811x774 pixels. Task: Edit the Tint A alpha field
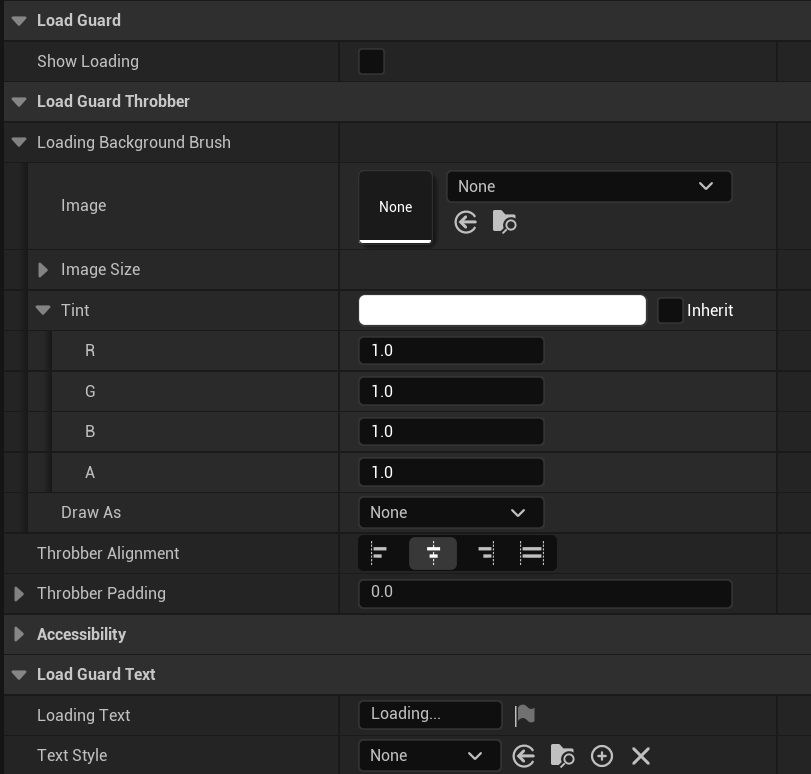pyautogui.click(x=451, y=472)
